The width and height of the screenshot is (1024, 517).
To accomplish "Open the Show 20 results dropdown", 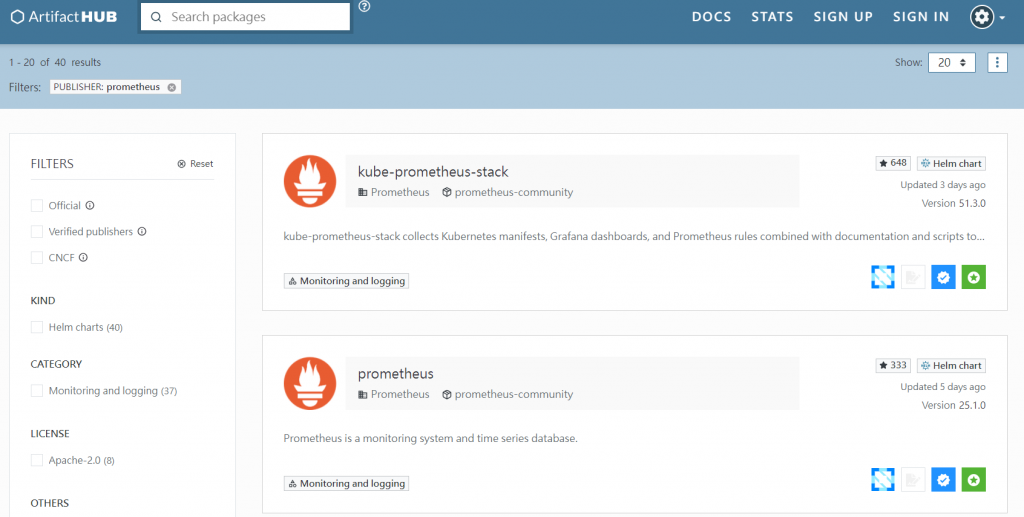I will (x=952, y=63).
